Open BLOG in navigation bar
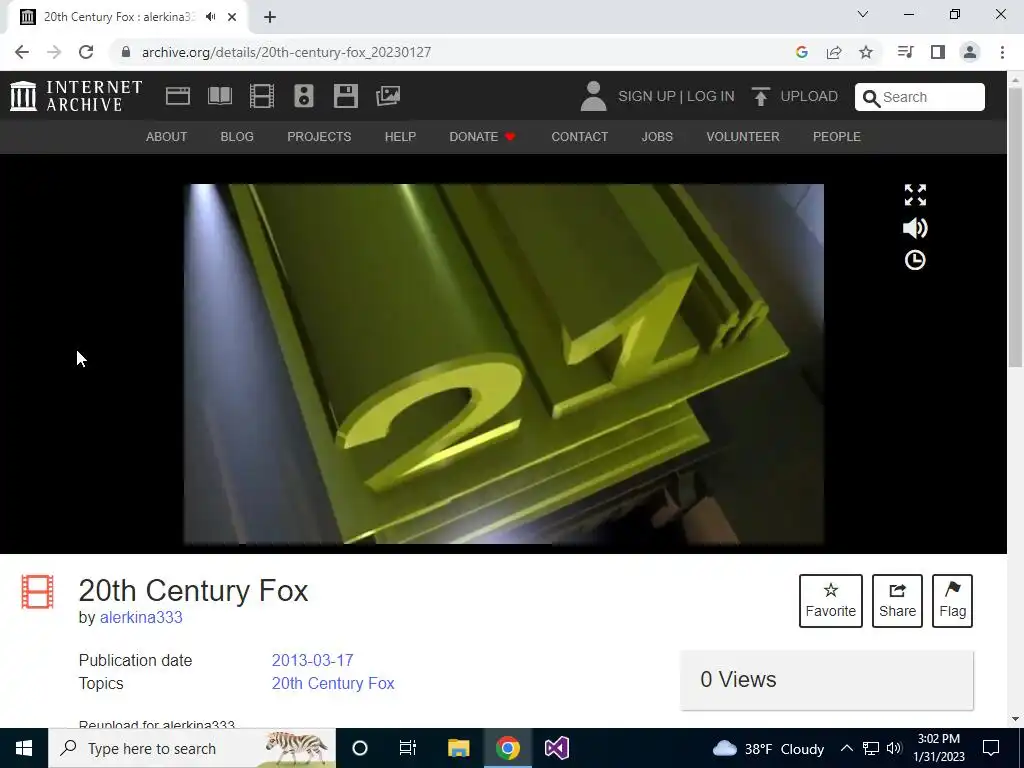1024x768 pixels. click(x=237, y=136)
